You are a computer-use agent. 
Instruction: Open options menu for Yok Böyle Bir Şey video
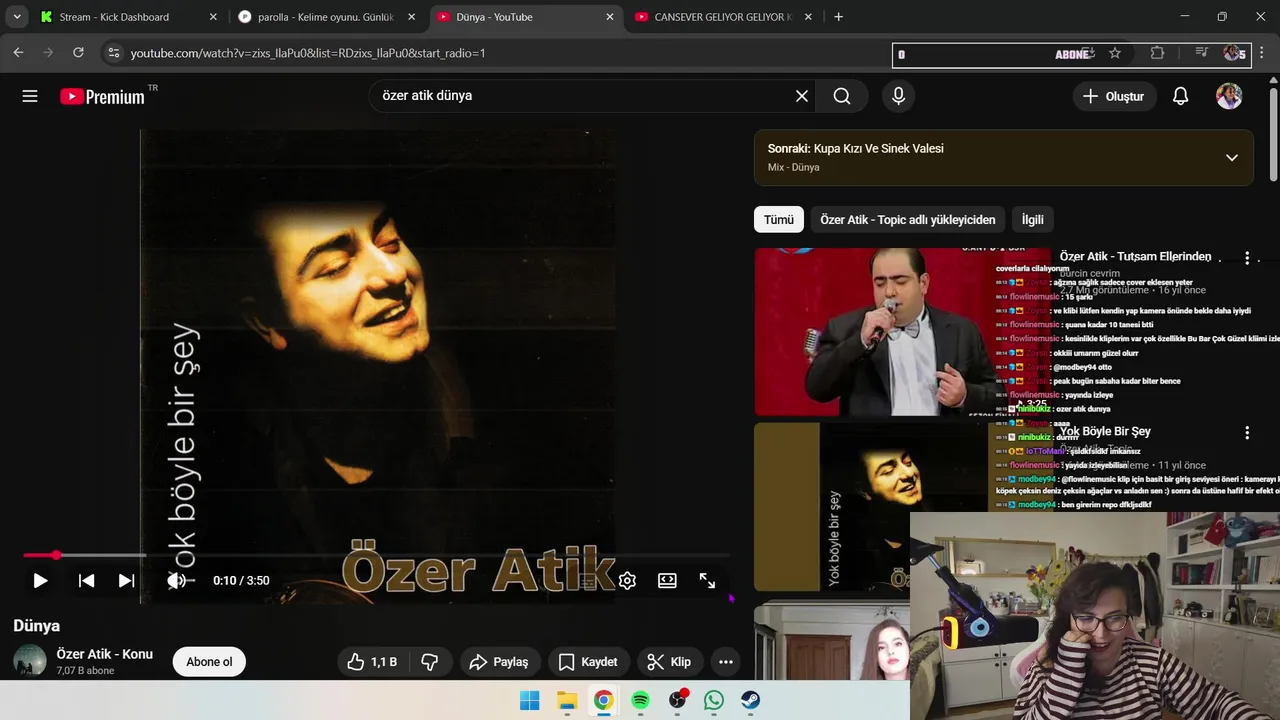(1247, 433)
